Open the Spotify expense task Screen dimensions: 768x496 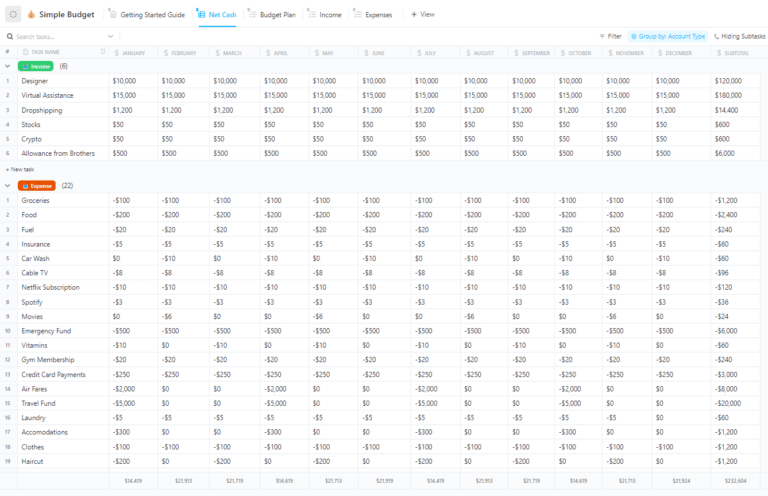point(32,303)
